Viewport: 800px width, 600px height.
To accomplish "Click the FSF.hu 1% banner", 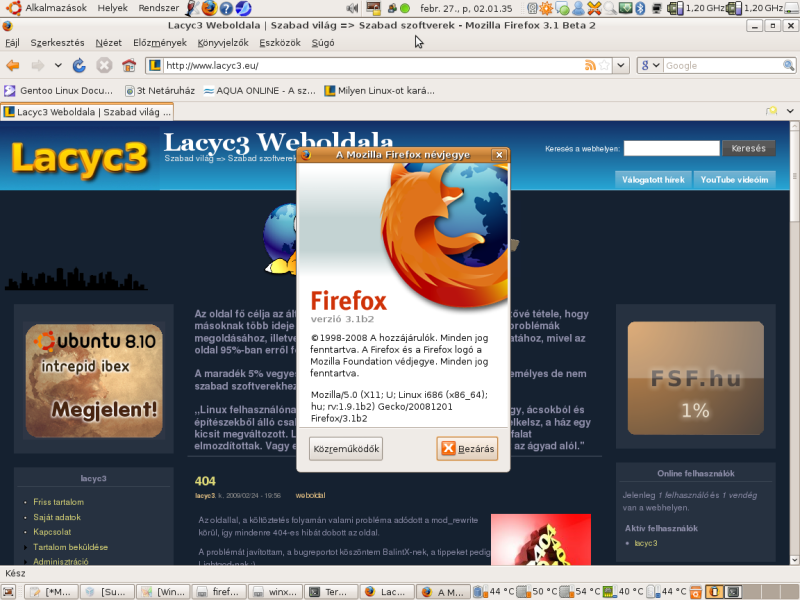I will [x=695, y=378].
